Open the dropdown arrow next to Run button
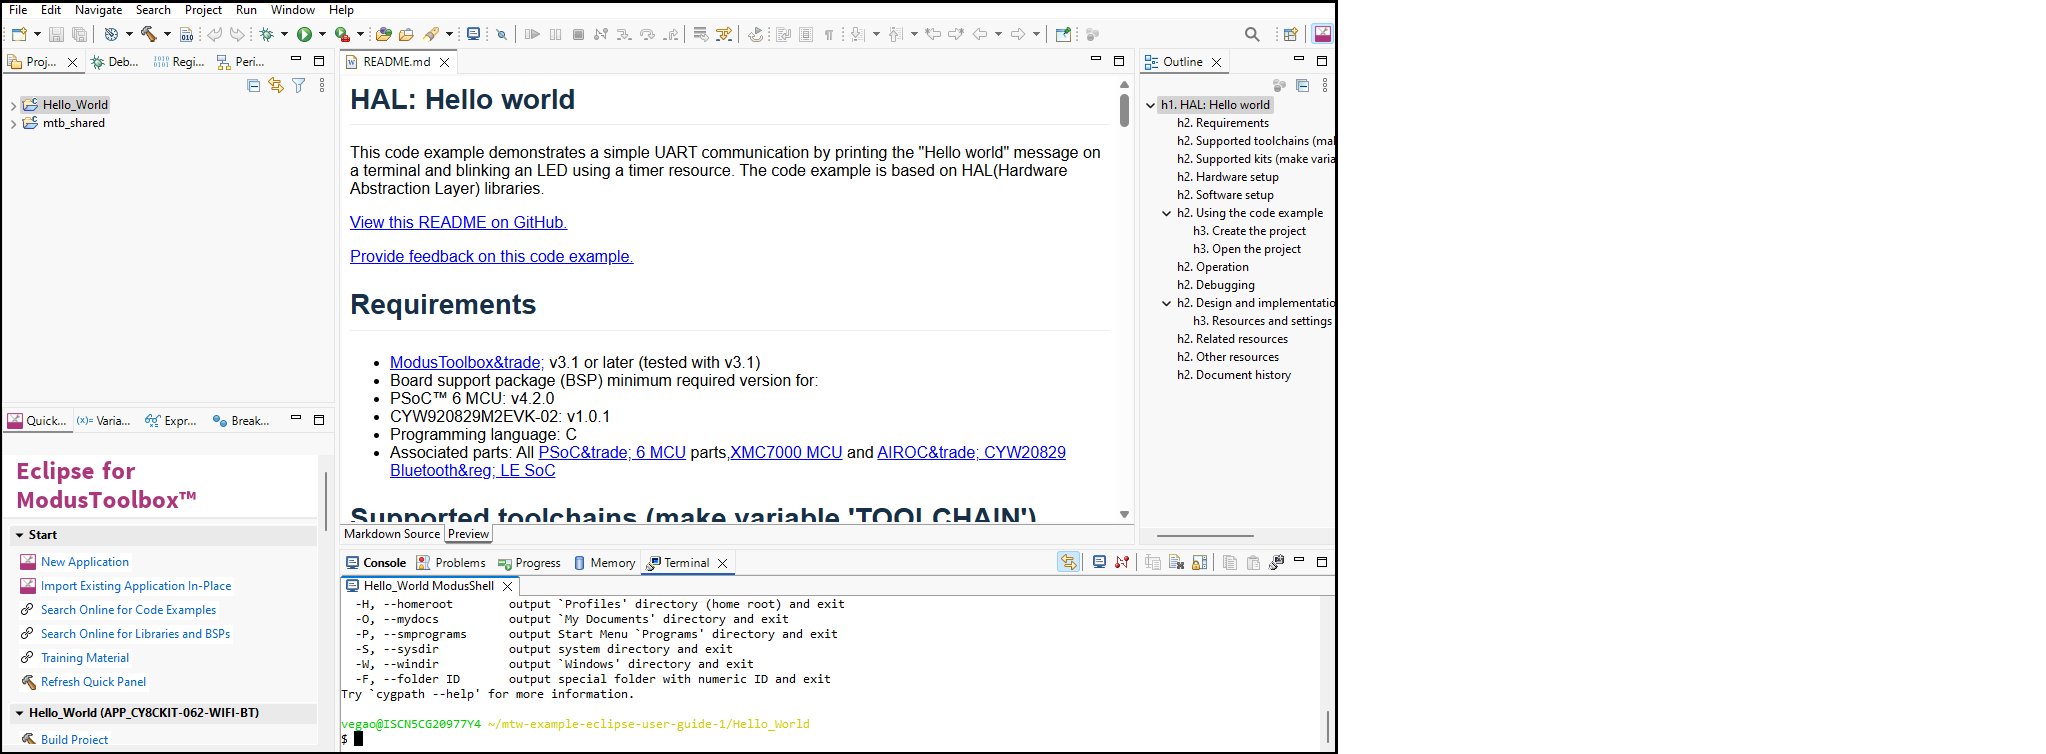 (322, 35)
